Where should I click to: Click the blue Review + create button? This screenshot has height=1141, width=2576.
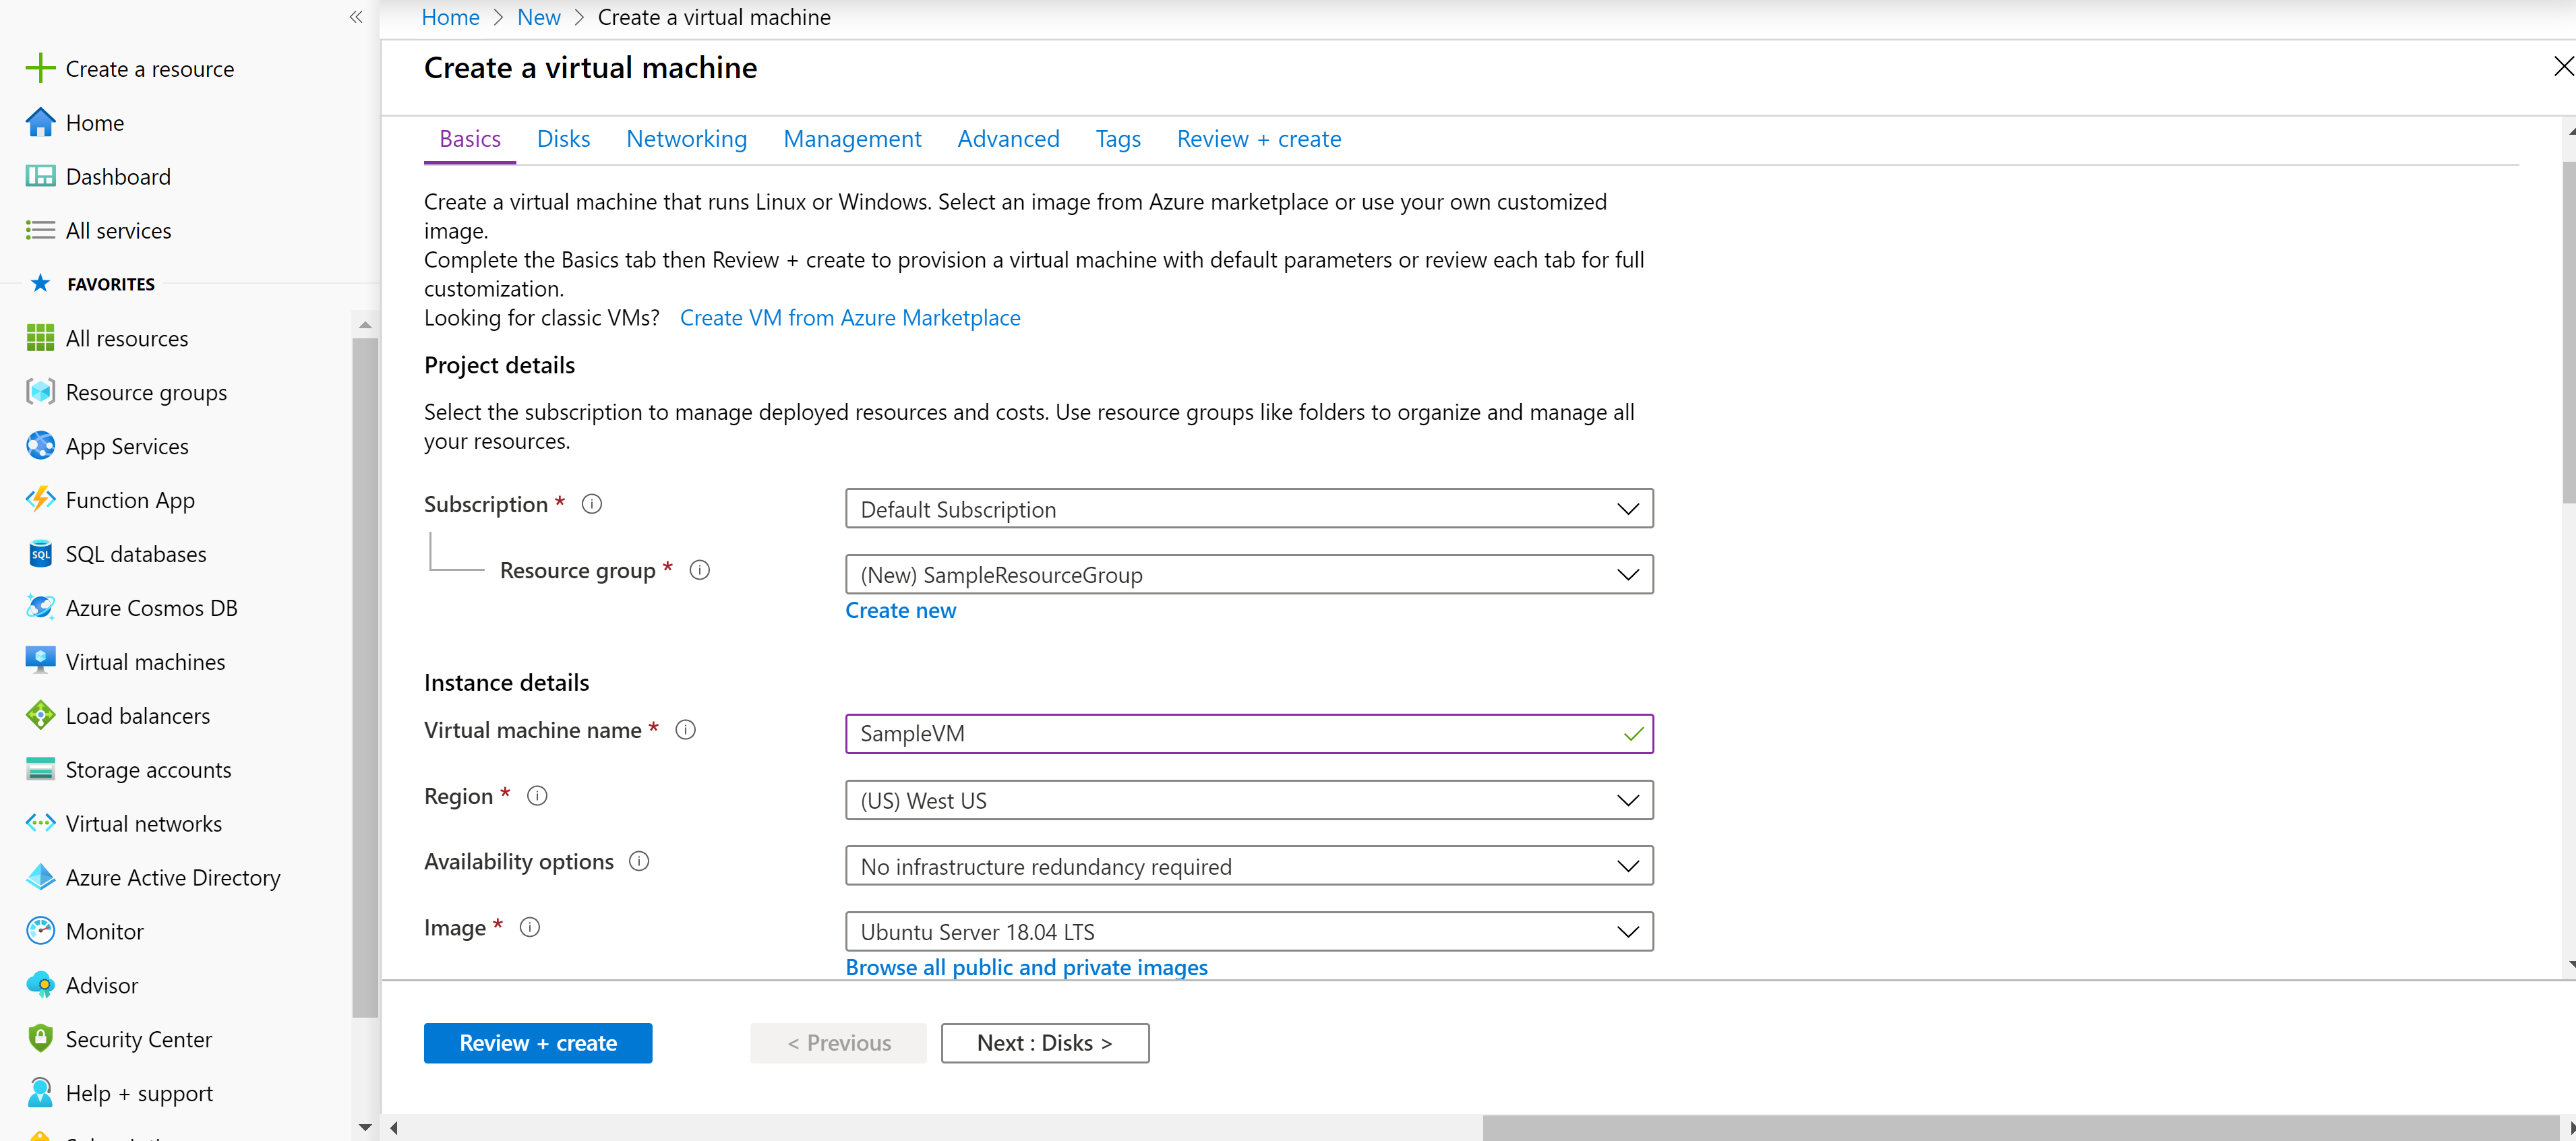pyautogui.click(x=537, y=1042)
